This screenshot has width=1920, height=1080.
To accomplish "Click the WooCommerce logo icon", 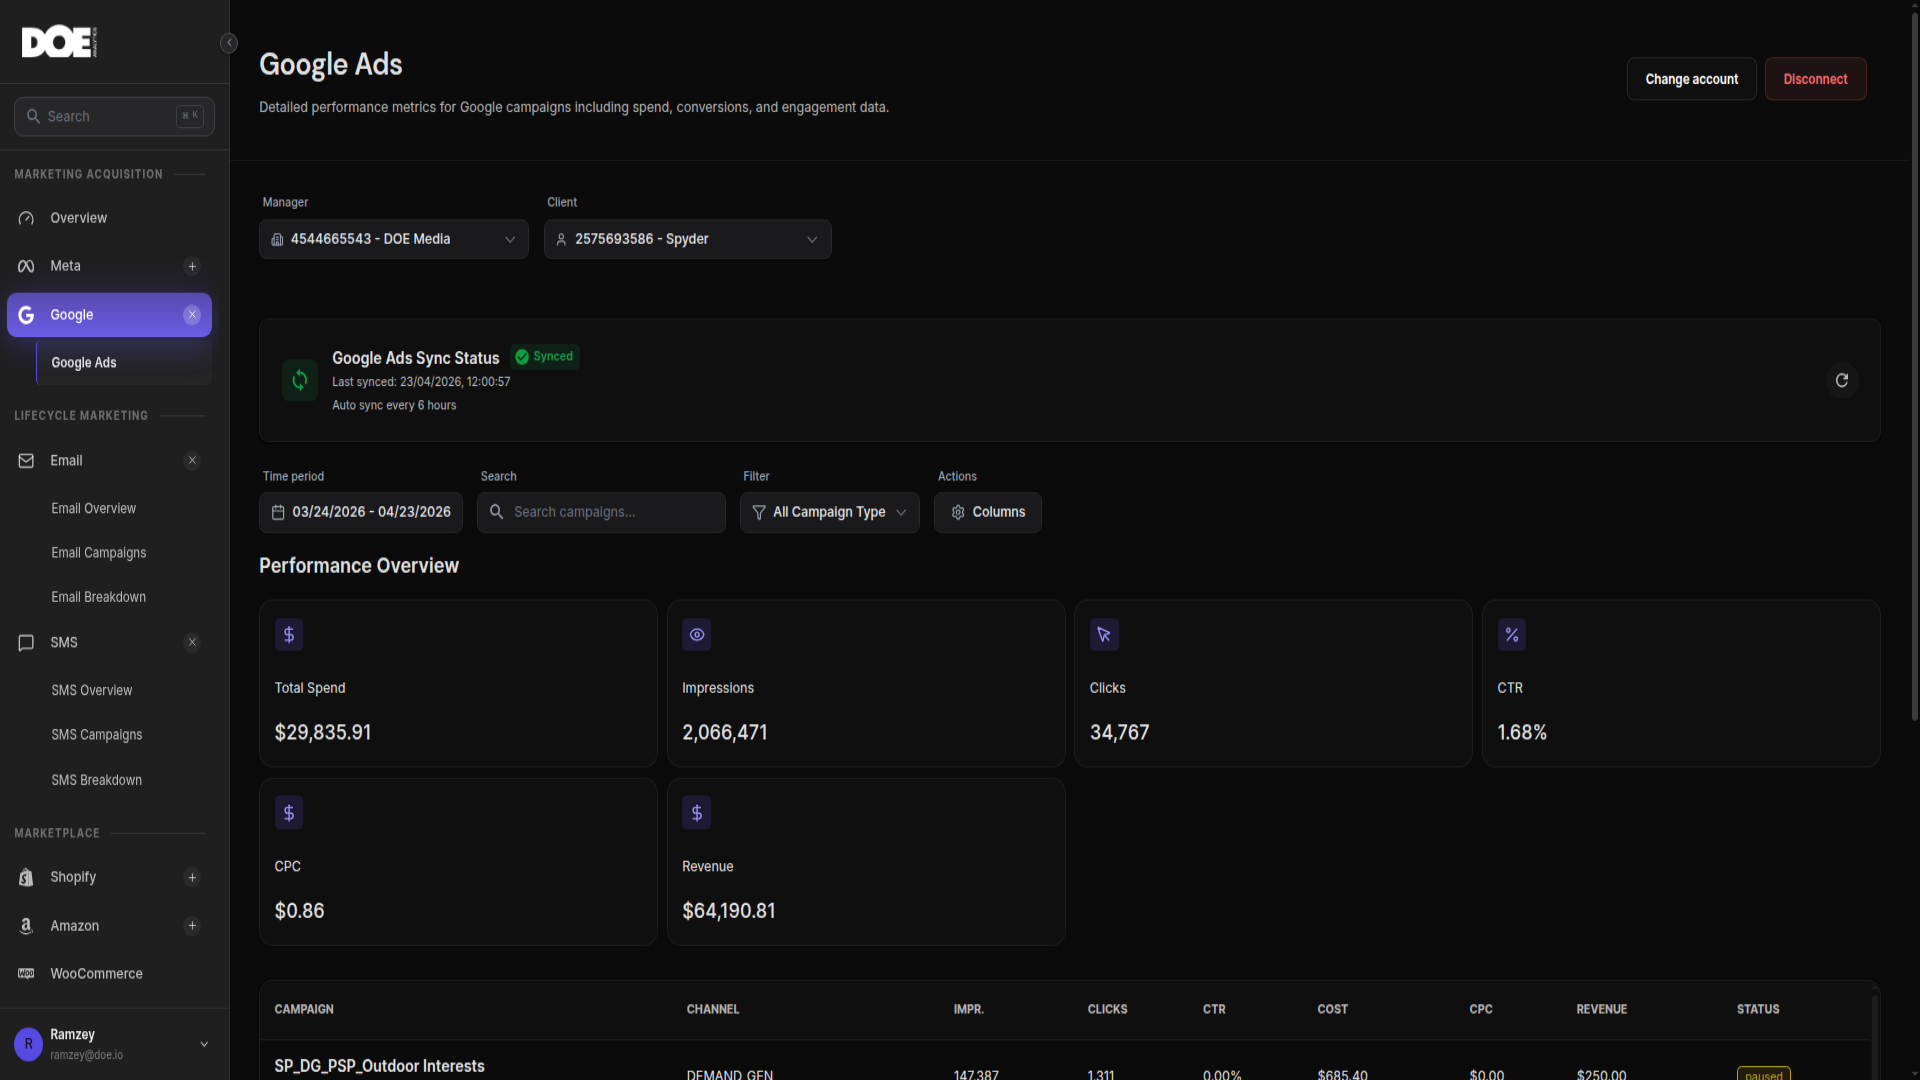I will [x=26, y=974].
